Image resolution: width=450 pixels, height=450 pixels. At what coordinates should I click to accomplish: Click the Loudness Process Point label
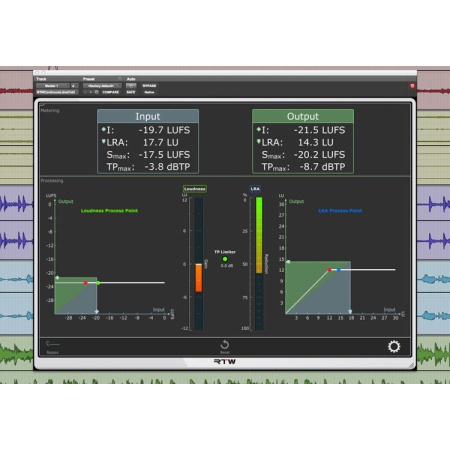click(109, 211)
